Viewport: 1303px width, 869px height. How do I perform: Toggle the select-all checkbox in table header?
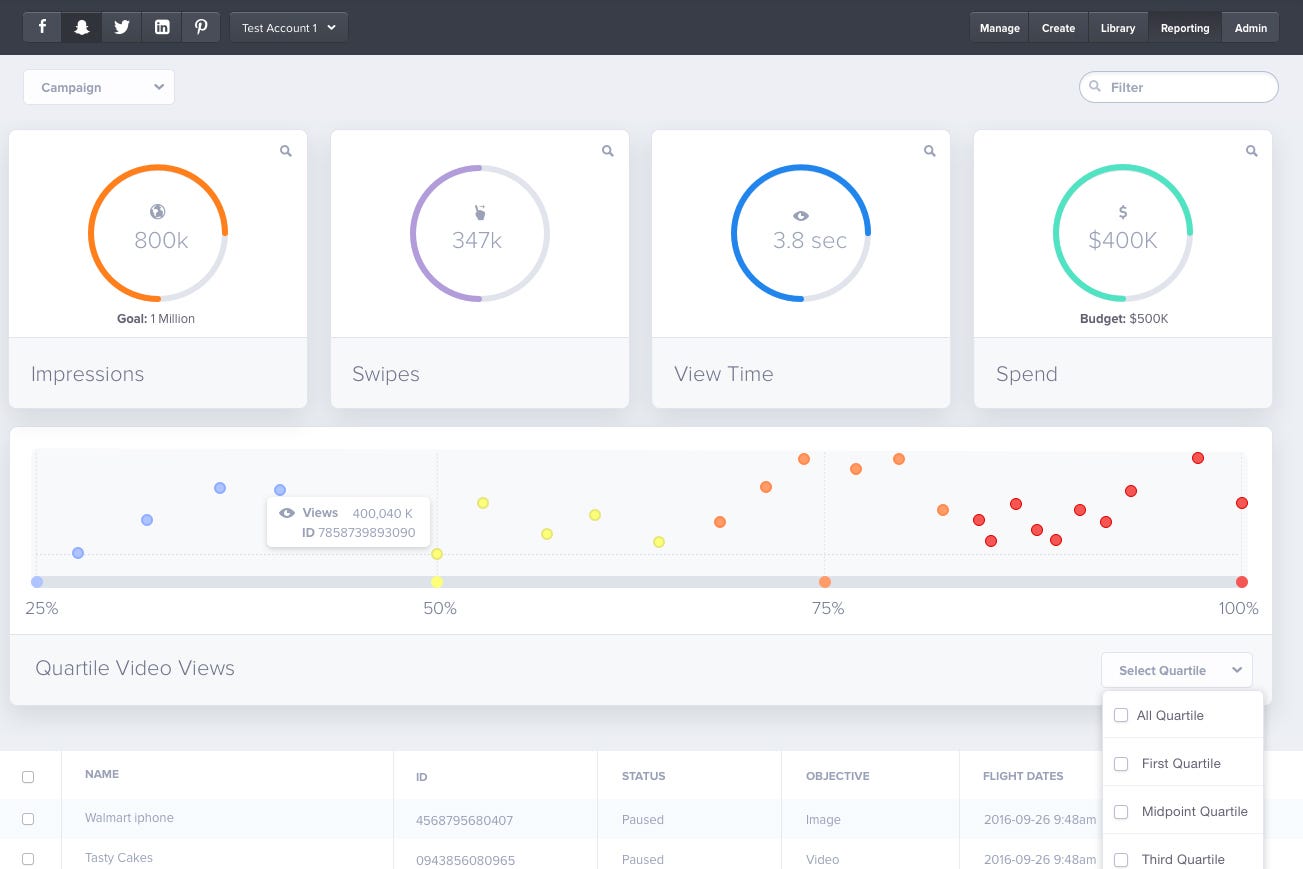pyautogui.click(x=28, y=777)
